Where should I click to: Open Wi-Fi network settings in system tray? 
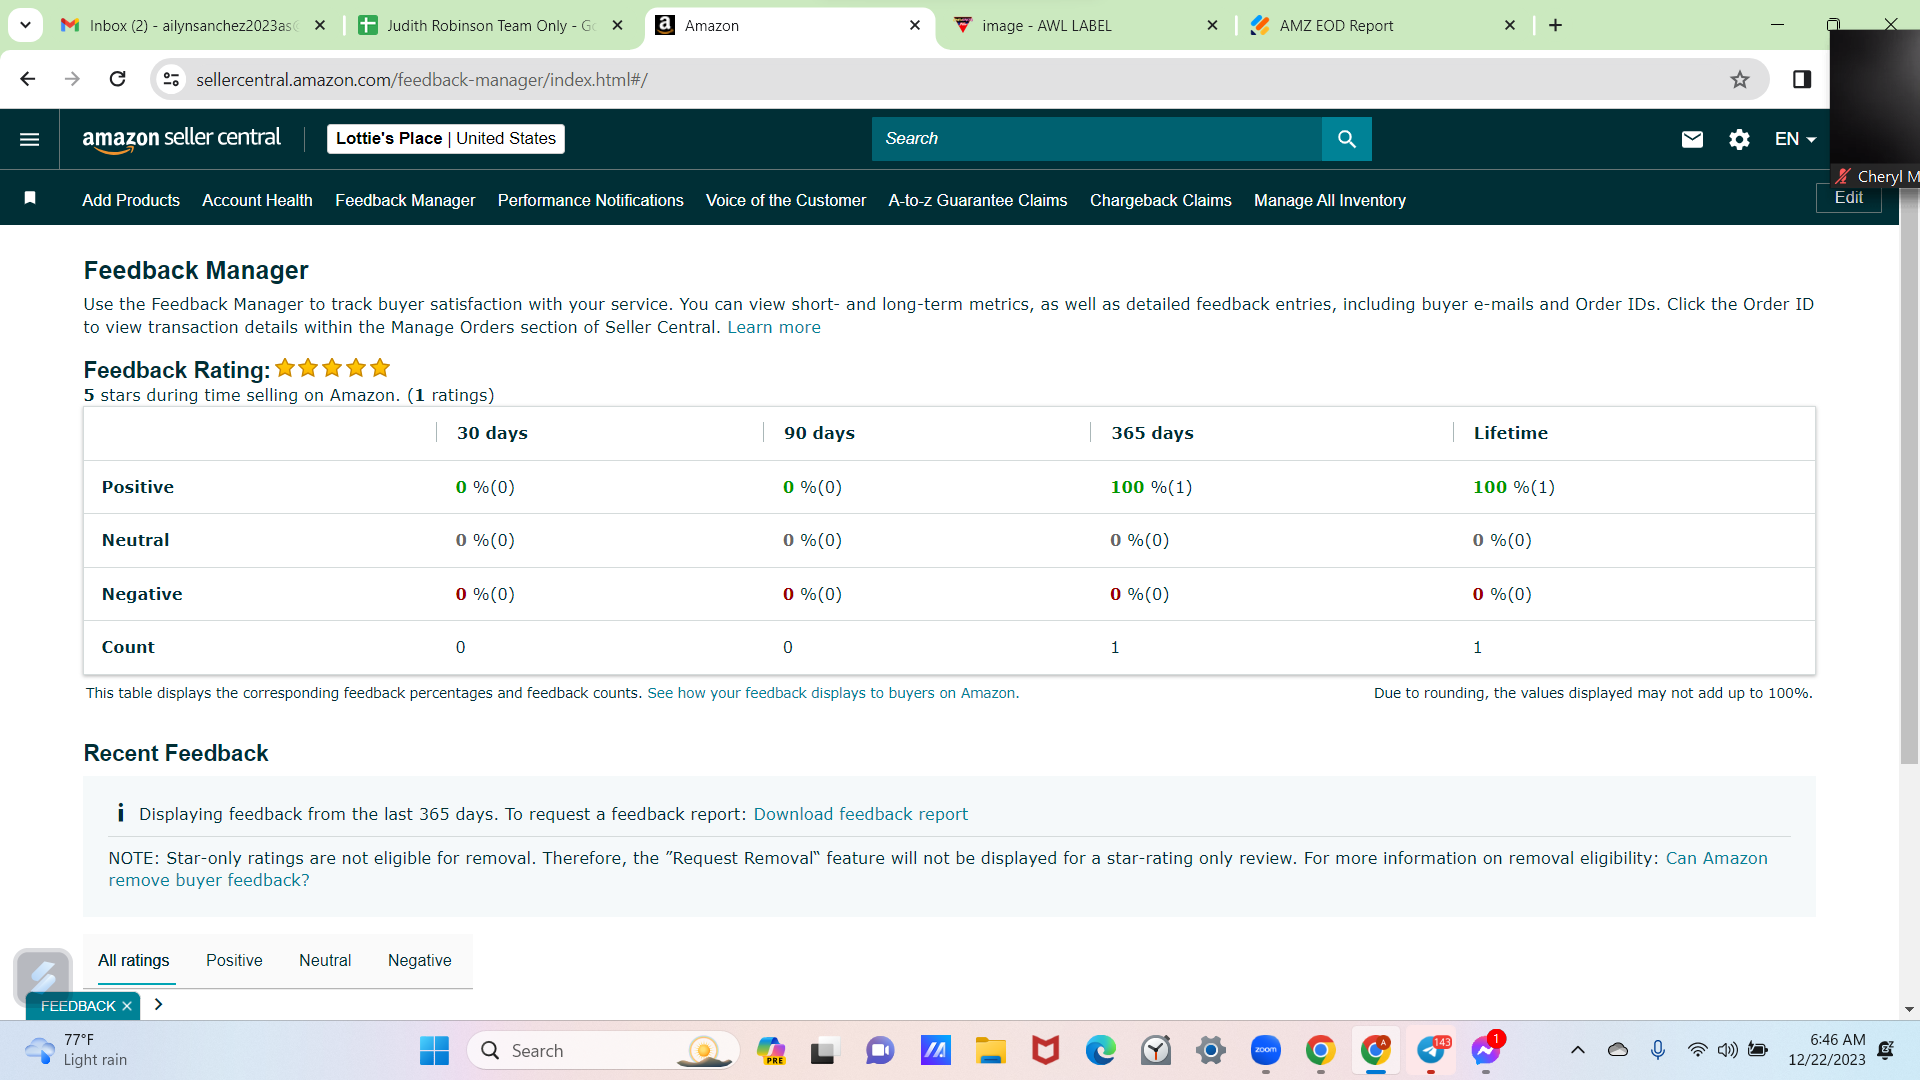click(1697, 1050)
